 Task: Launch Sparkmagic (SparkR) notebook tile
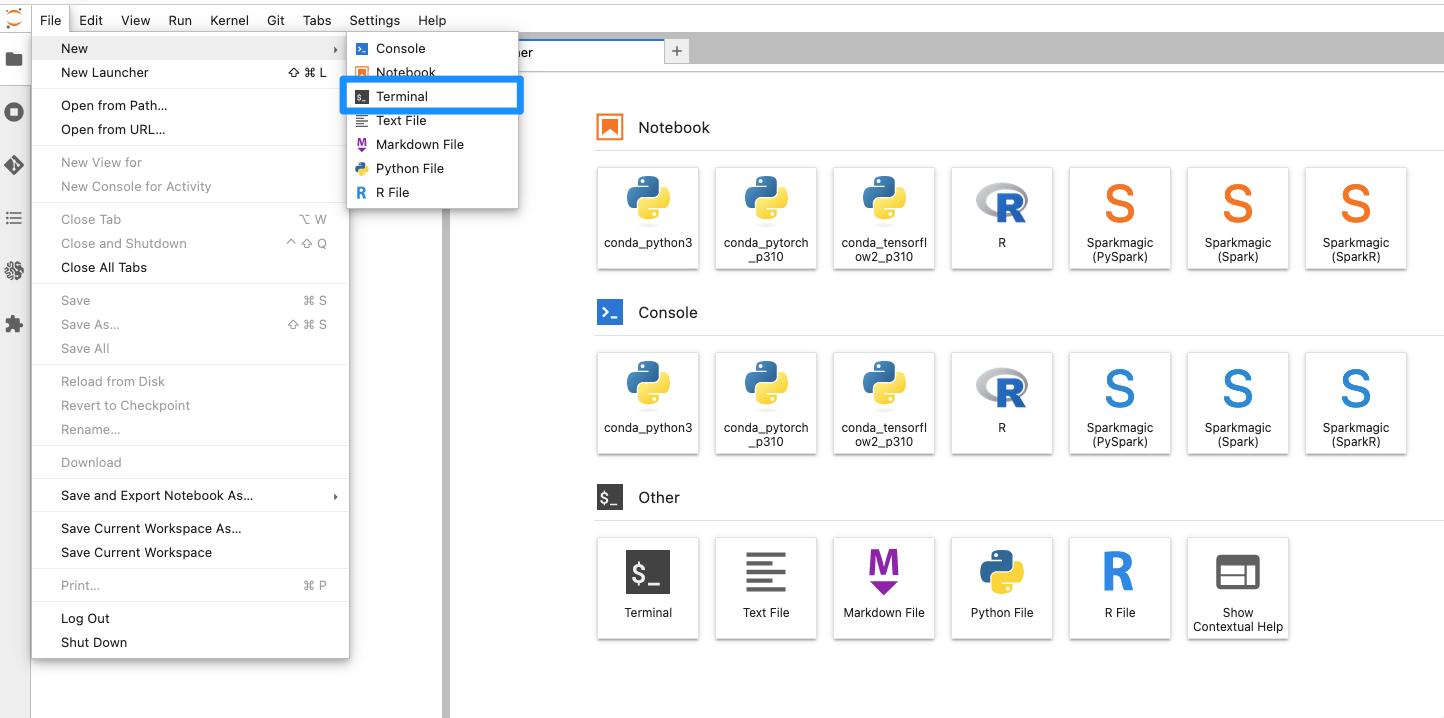tap(1356, 218)
